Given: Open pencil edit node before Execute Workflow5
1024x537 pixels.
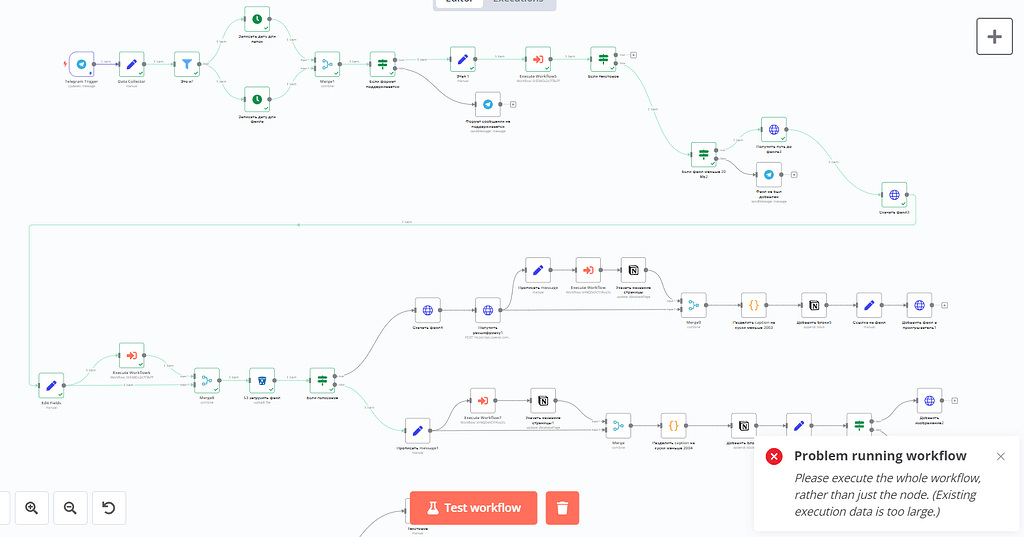Looking at the screenshot, I should coord(463,59).
